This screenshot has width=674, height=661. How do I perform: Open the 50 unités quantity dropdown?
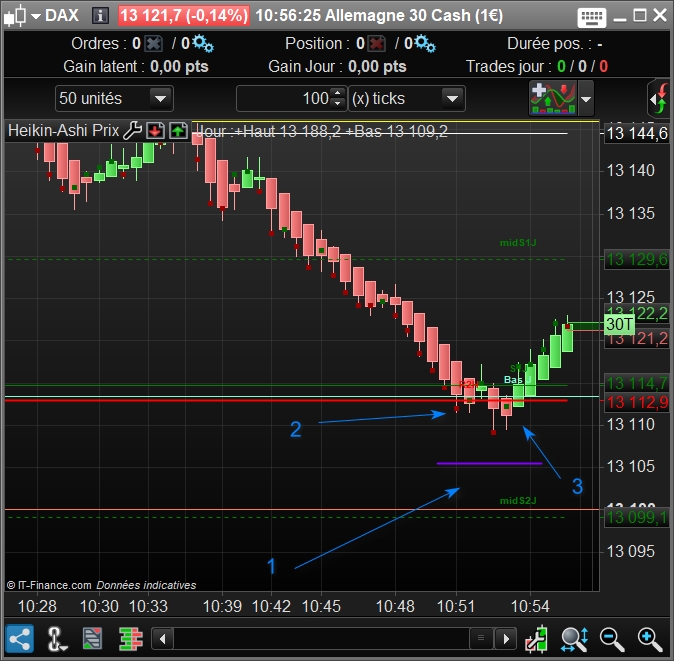pos(114,98)
